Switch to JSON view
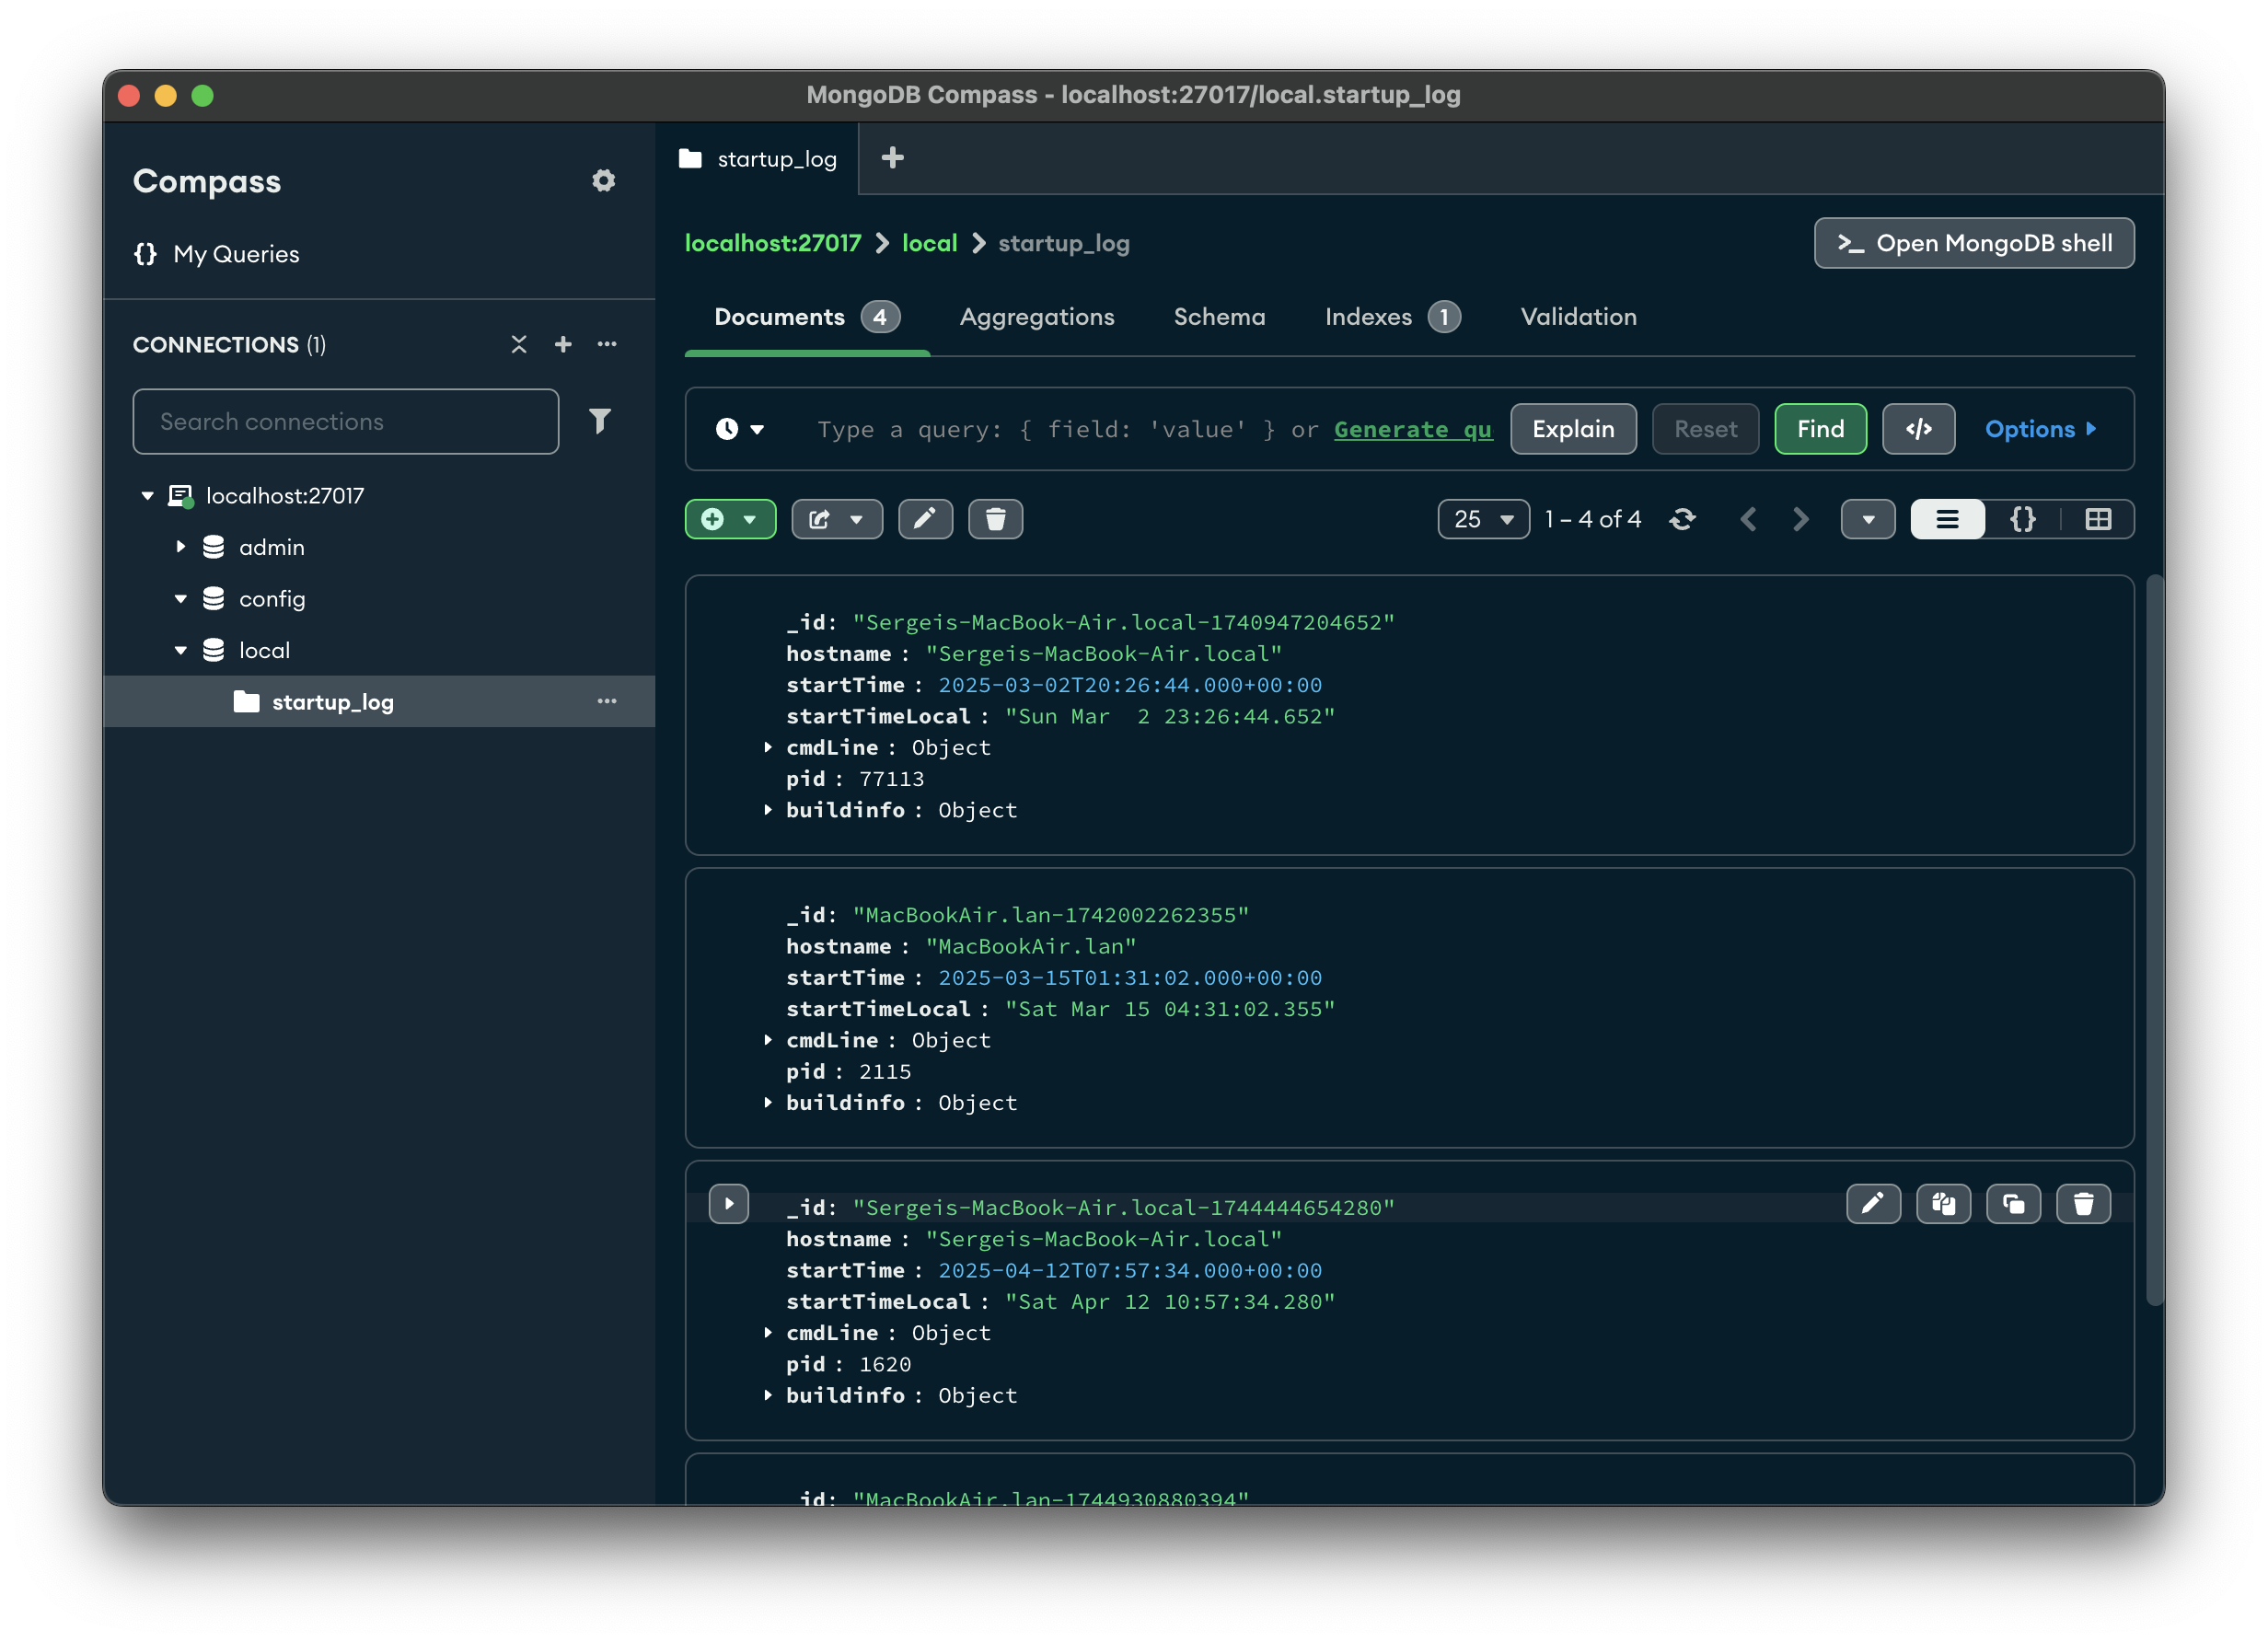The width and height of the screenshot is (2268, 1642). (2022, 519)
